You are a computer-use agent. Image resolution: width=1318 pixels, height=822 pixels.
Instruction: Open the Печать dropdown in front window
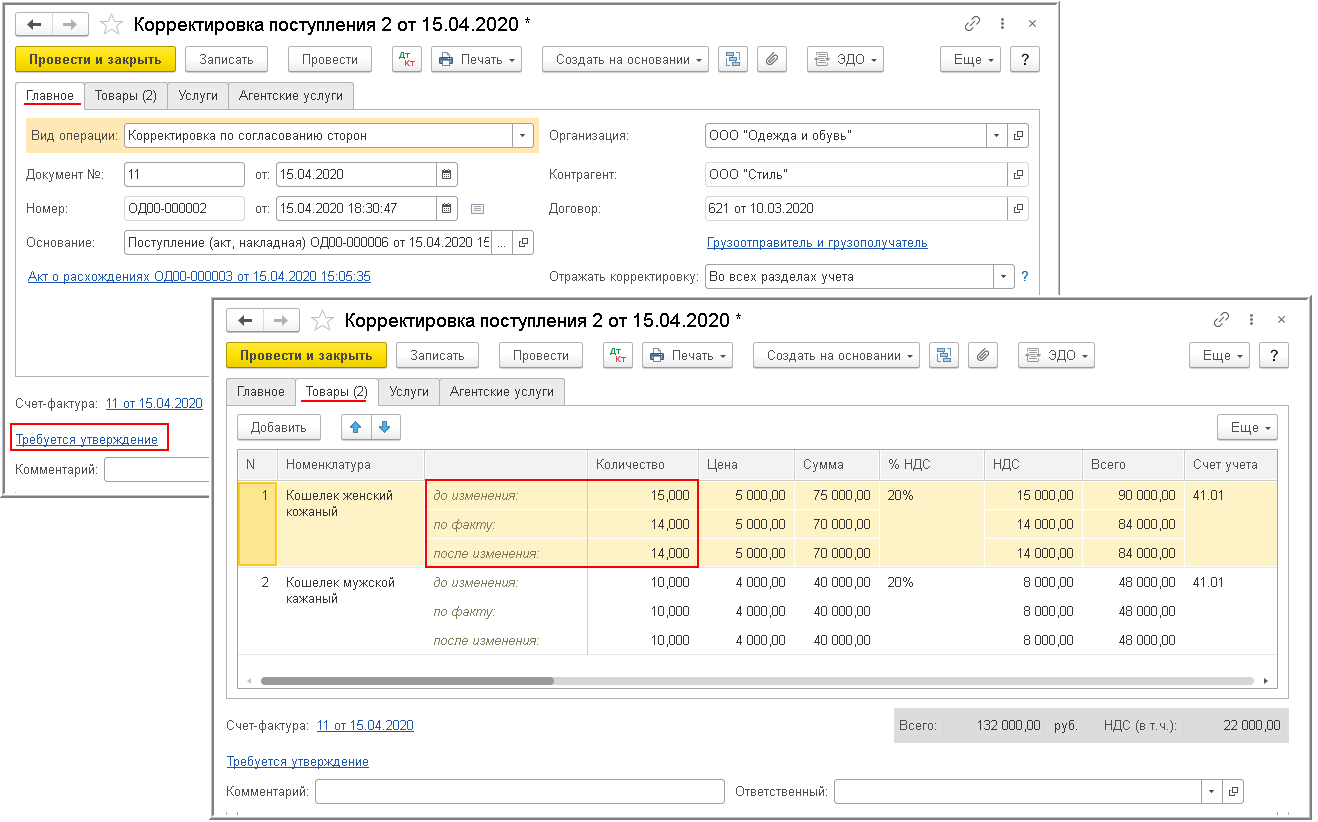[687, 355]
